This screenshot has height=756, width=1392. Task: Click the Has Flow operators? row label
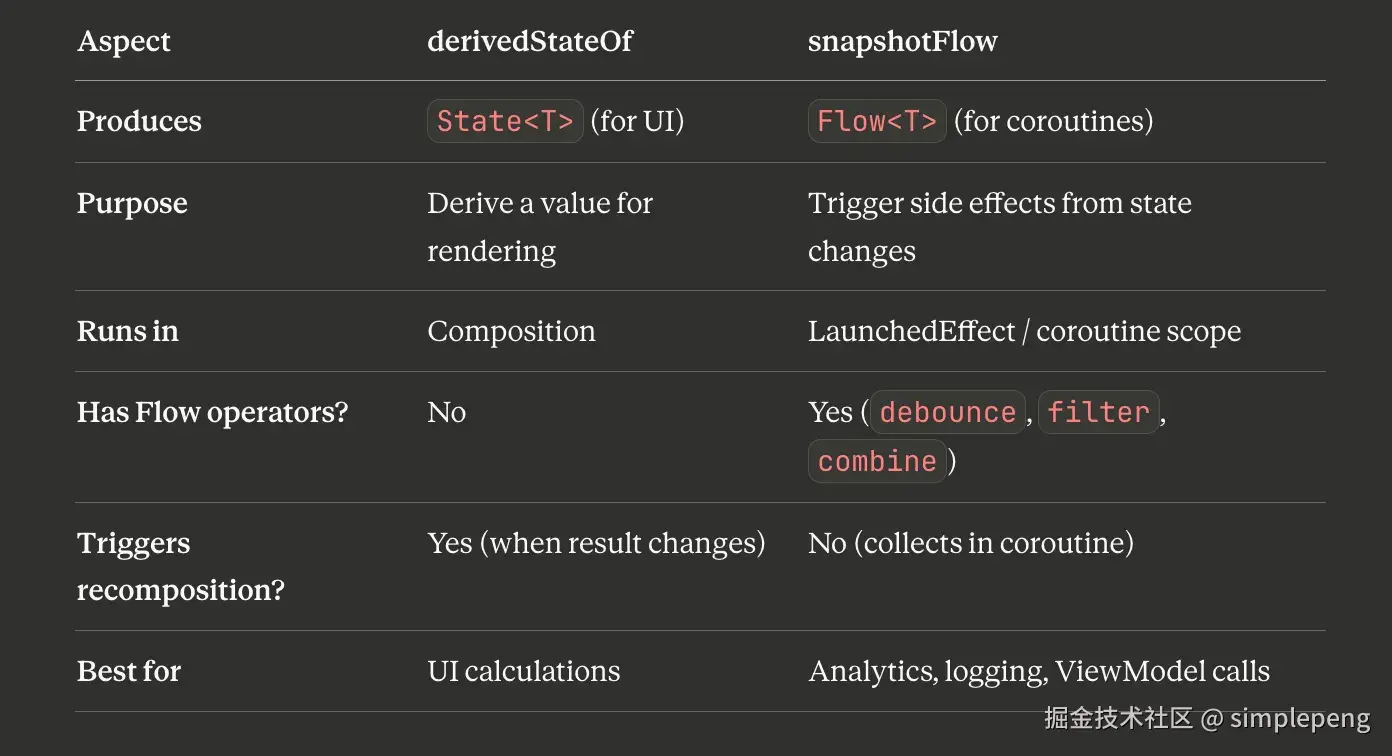tap(212, 412)
